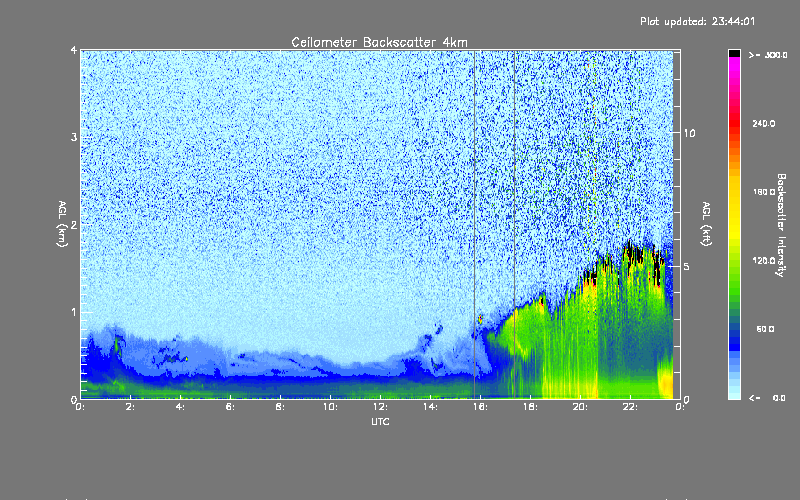Click the 60.0 colorbar value
The image size is (800, 500).
(765, 329)
